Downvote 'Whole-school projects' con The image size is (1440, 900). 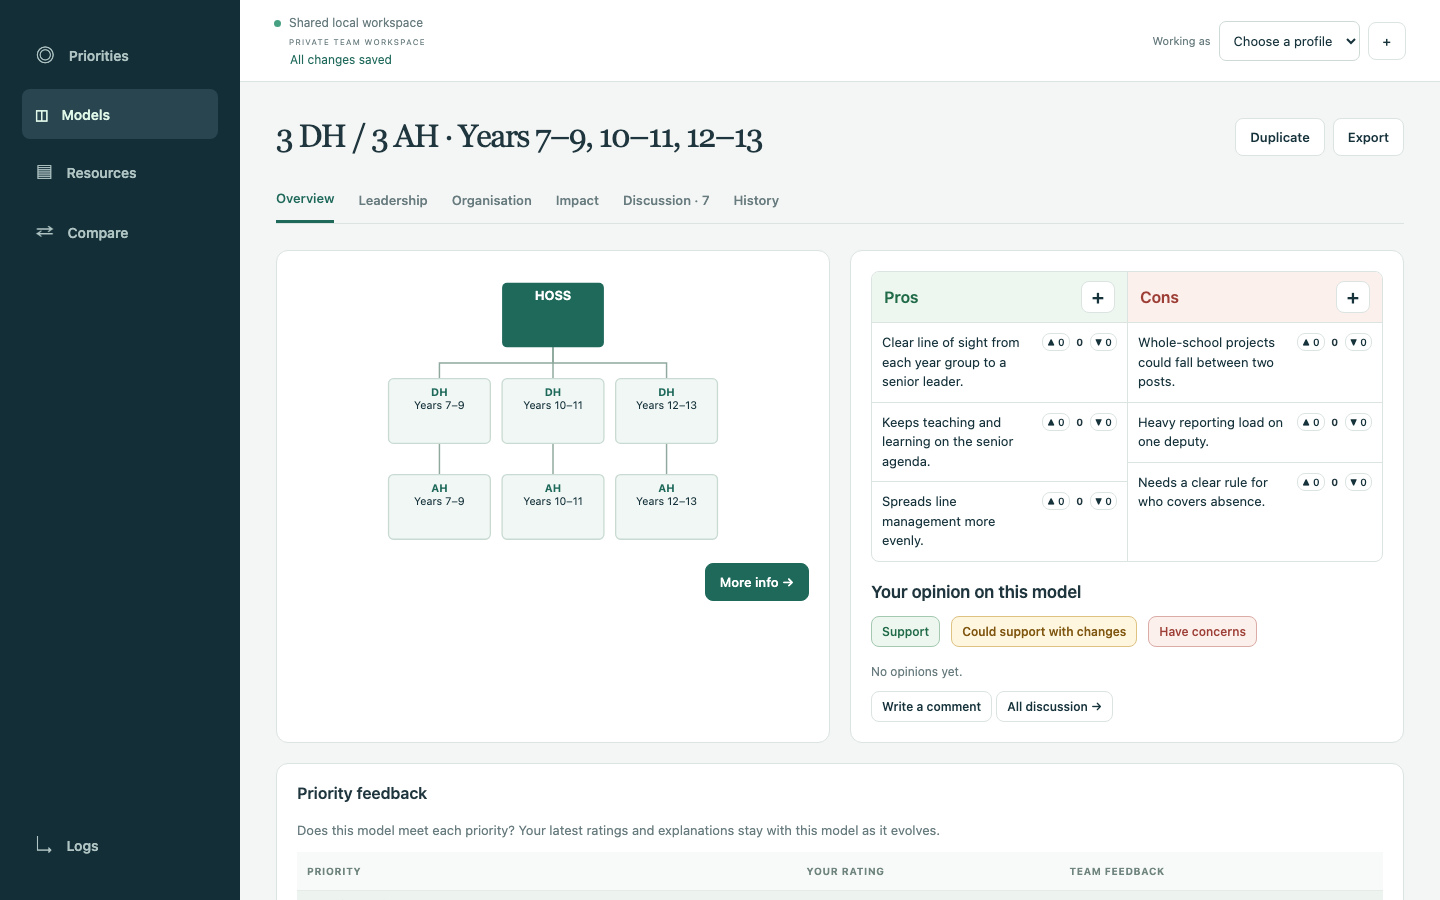point(1358,342)
